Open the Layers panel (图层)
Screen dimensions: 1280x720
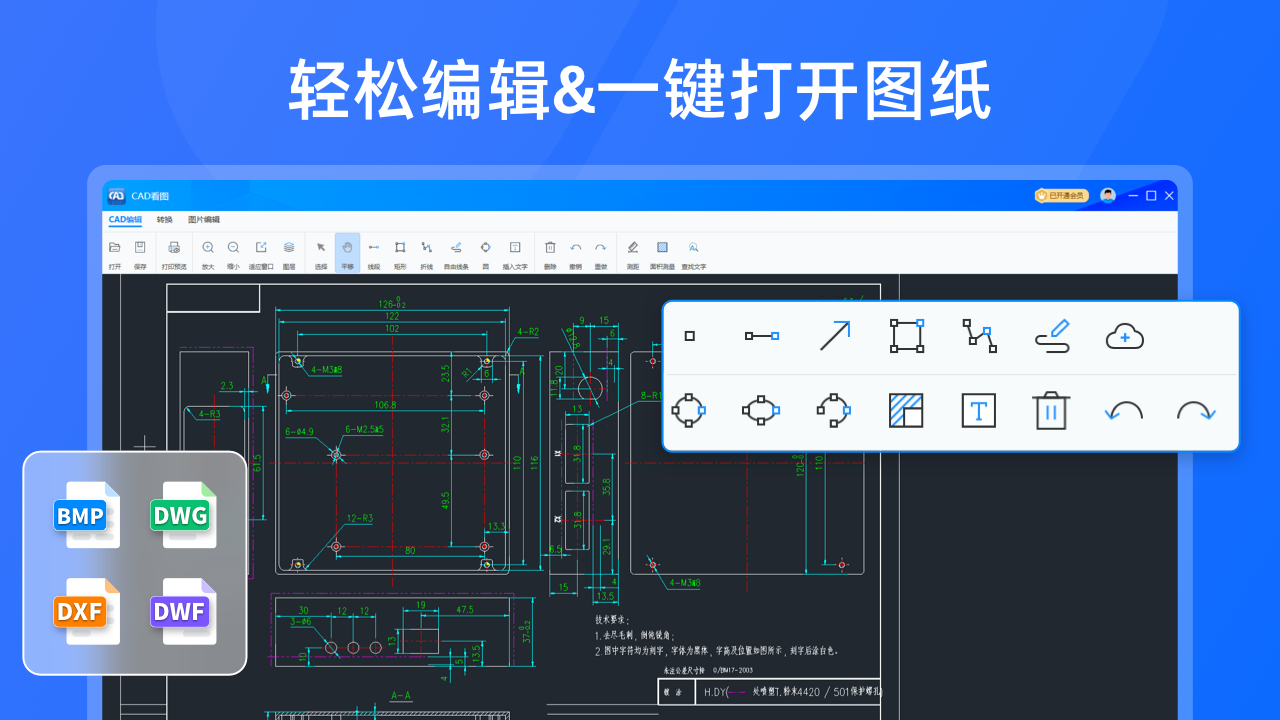[287, 252]
